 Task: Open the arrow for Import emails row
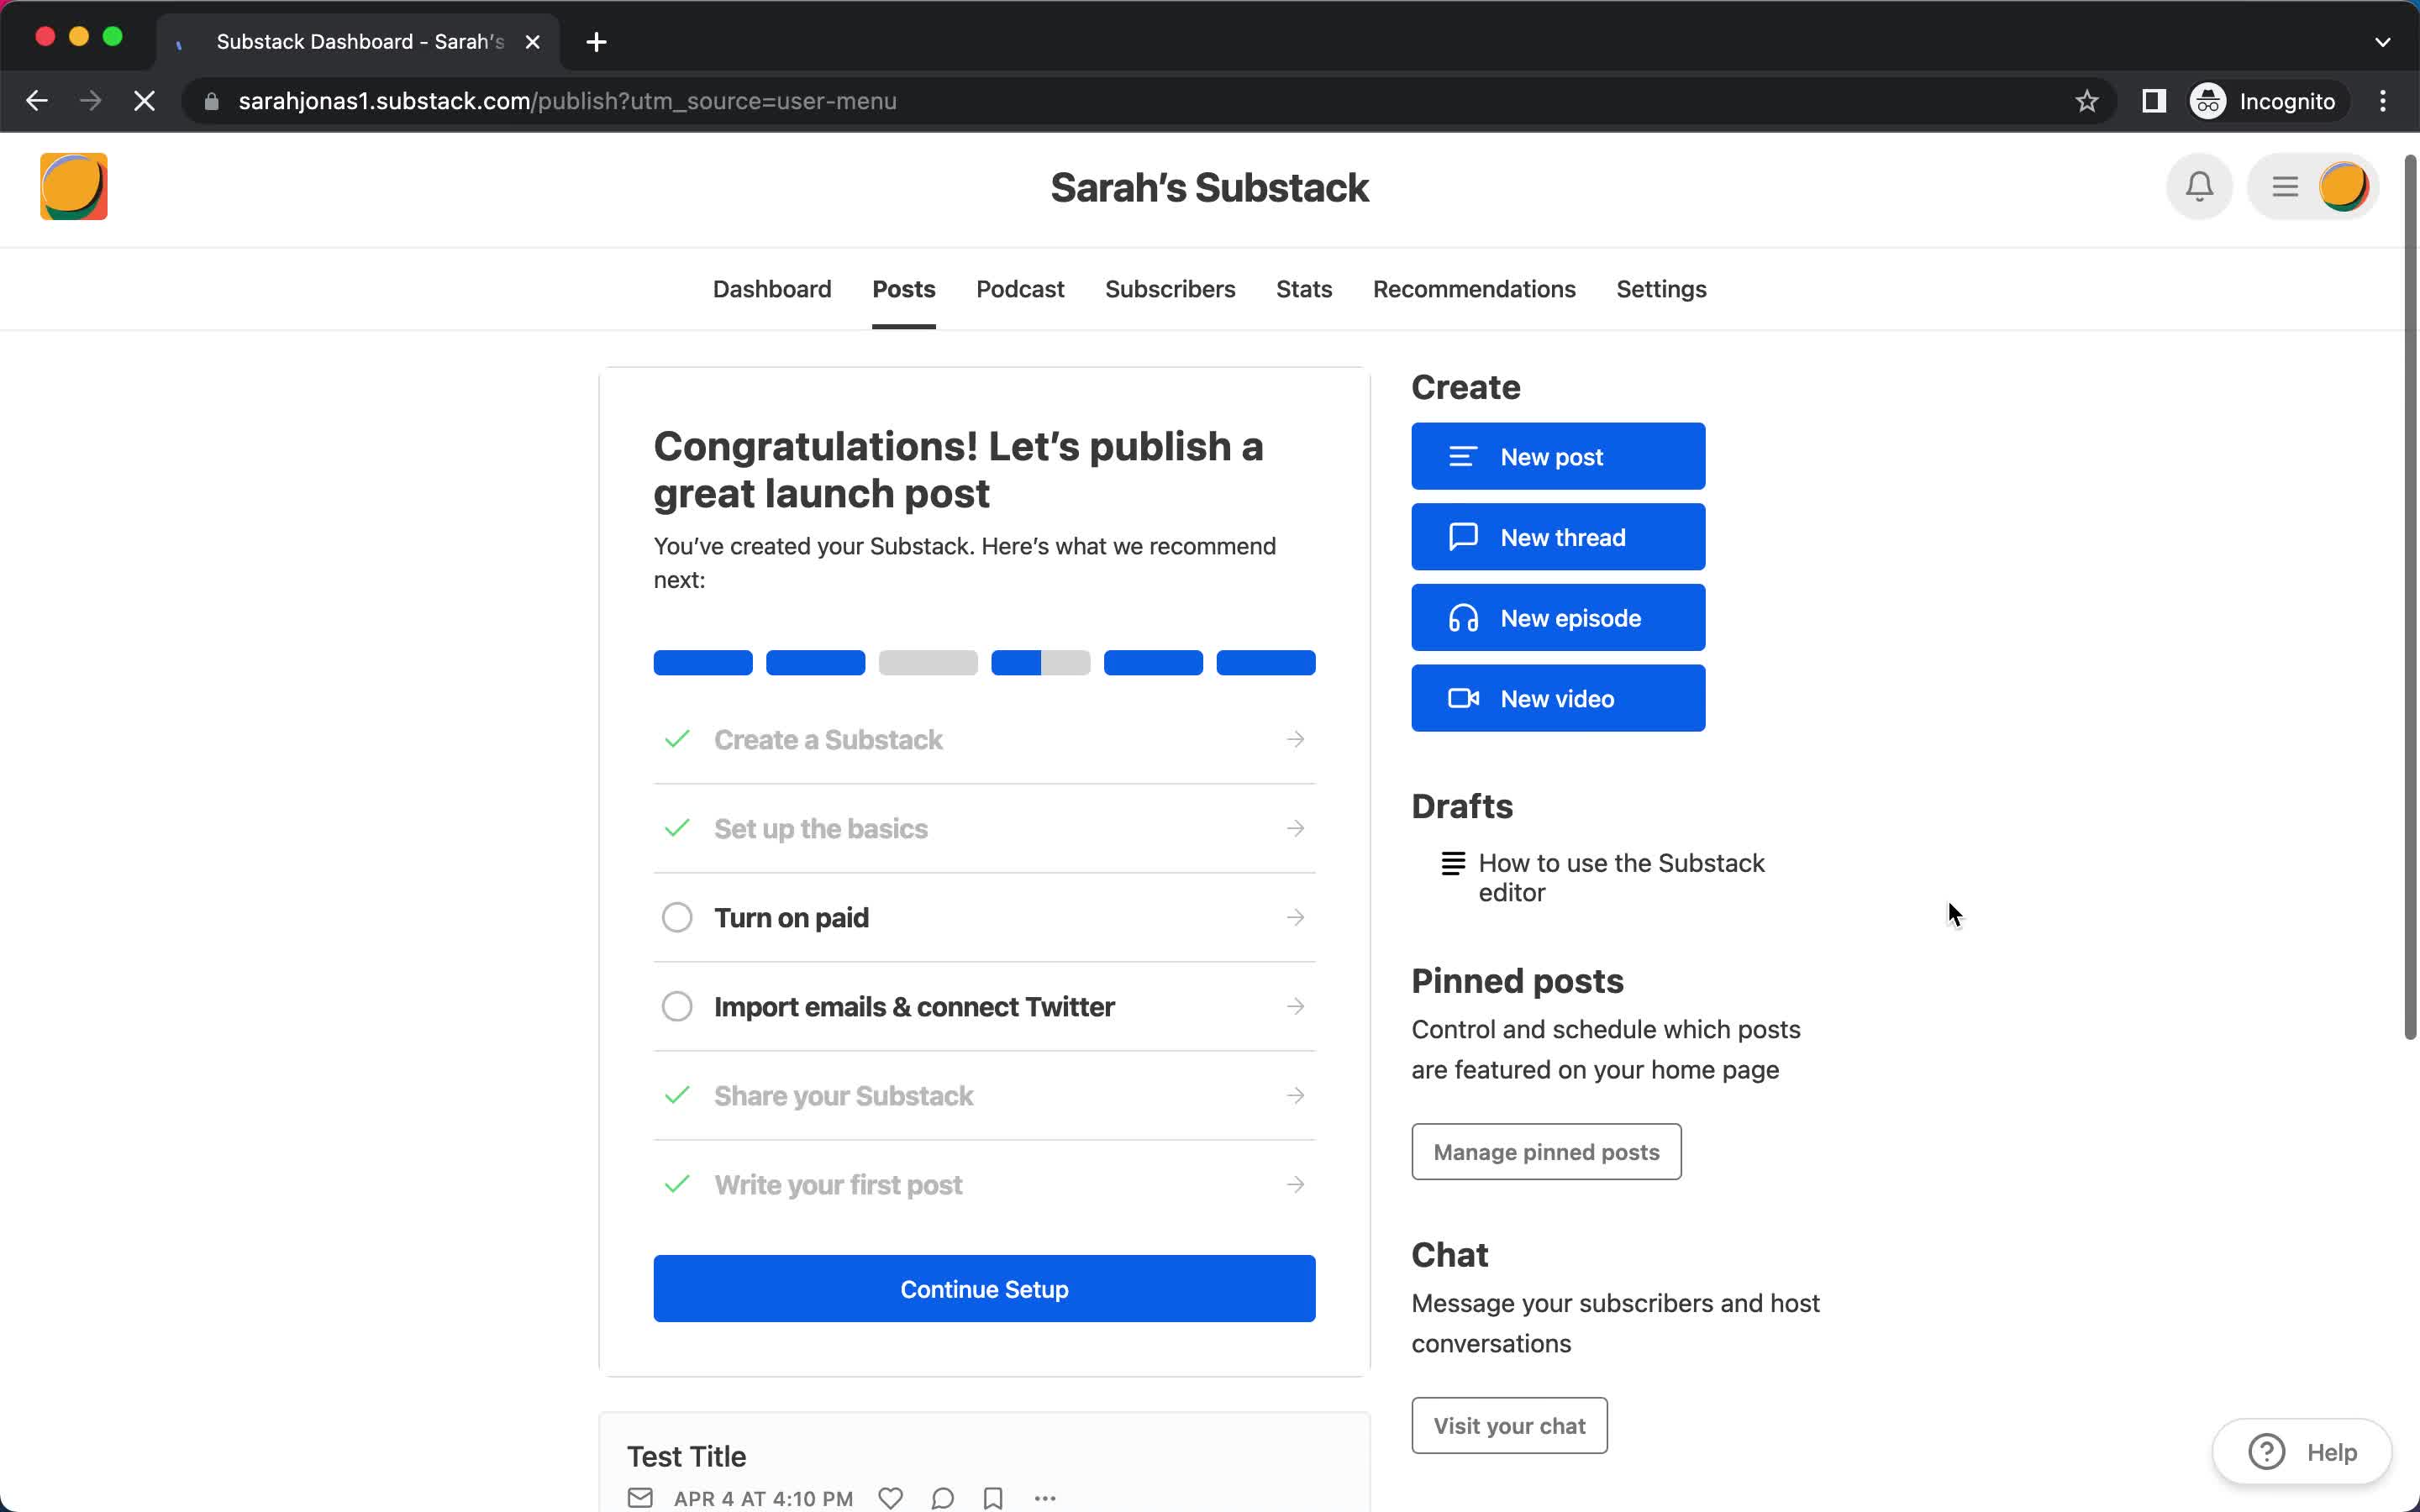point(1295,1006)
